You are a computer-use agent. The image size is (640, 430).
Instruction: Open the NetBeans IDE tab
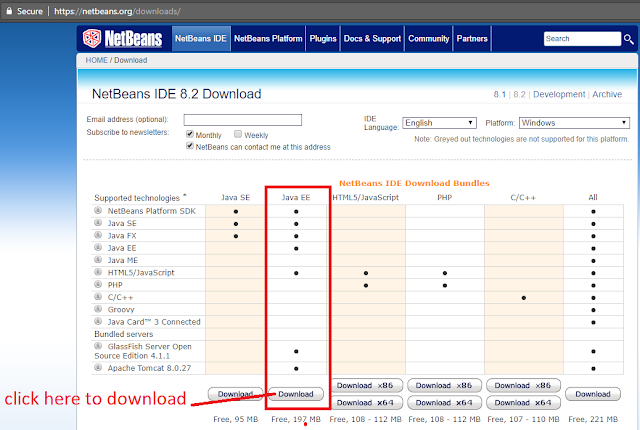point(201,39)
